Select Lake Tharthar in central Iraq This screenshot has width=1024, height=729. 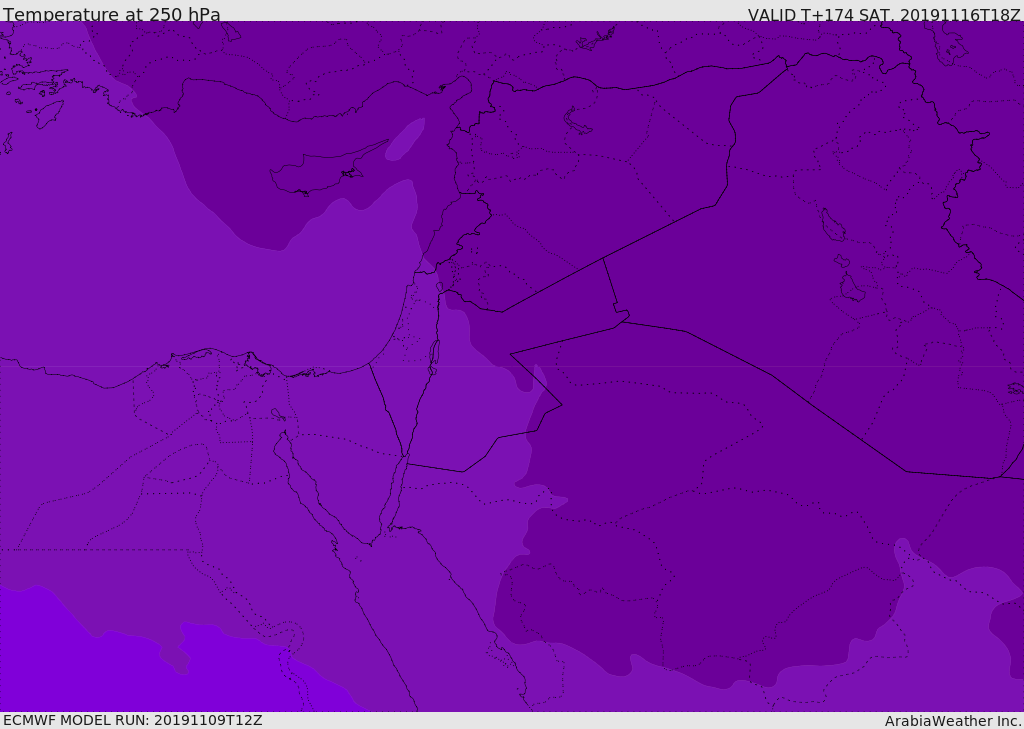(x=833, y=225)
